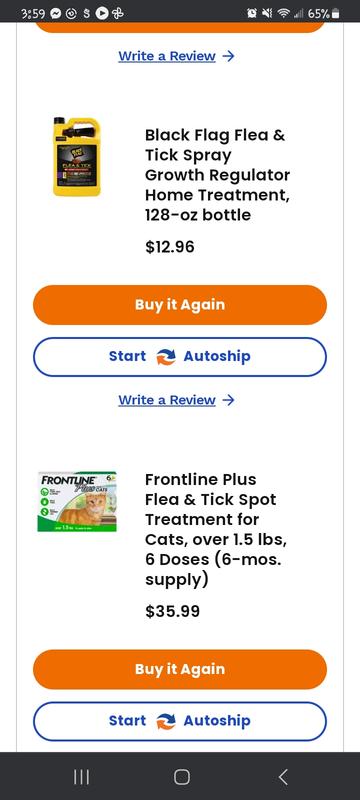Click autoship arrows icon under Frontline Plus

click(166, 721)
